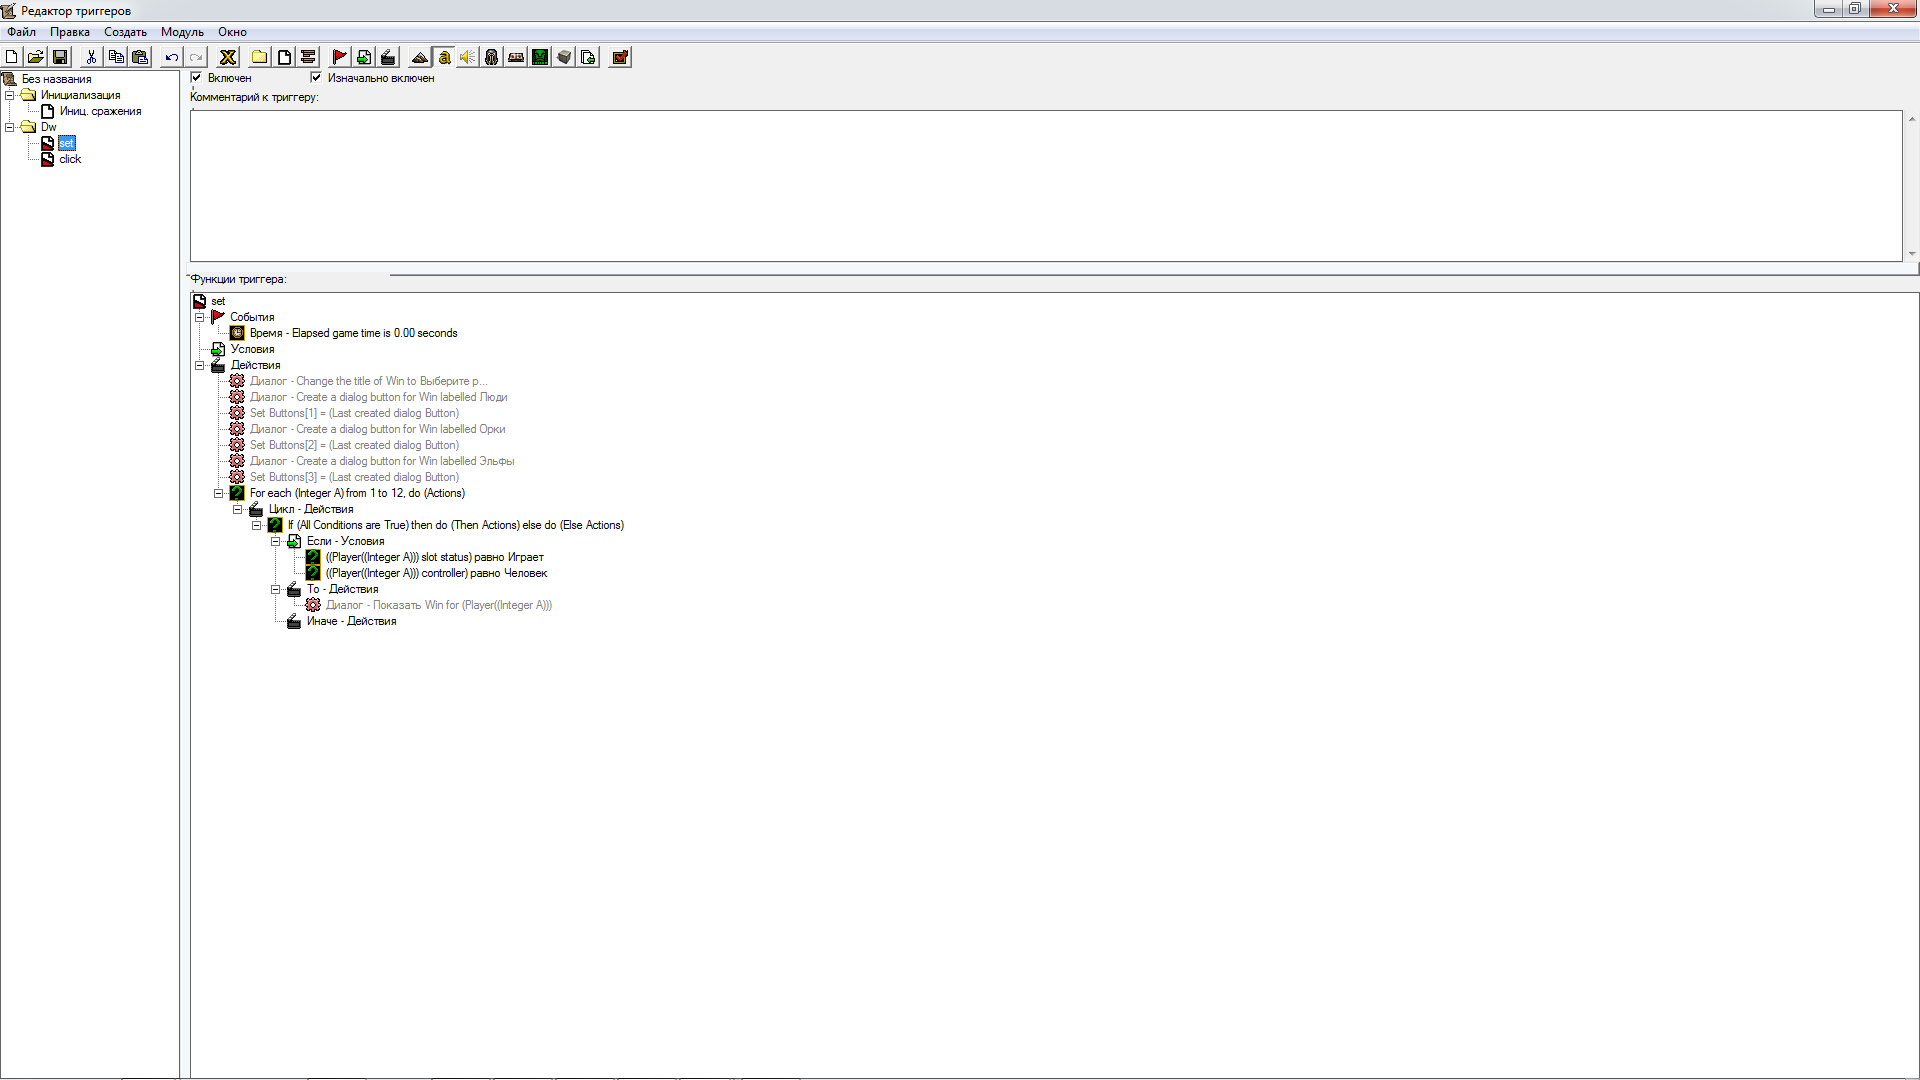Add new action via clapperboard icon
The image size is (1920, 1080).
pyautogui.click(x=388, y=57)
